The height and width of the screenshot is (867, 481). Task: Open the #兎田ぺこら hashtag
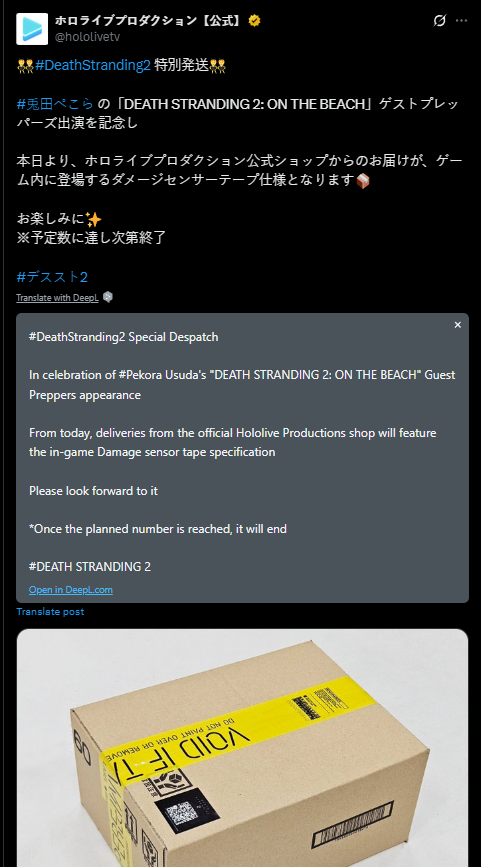coord(55,104)
